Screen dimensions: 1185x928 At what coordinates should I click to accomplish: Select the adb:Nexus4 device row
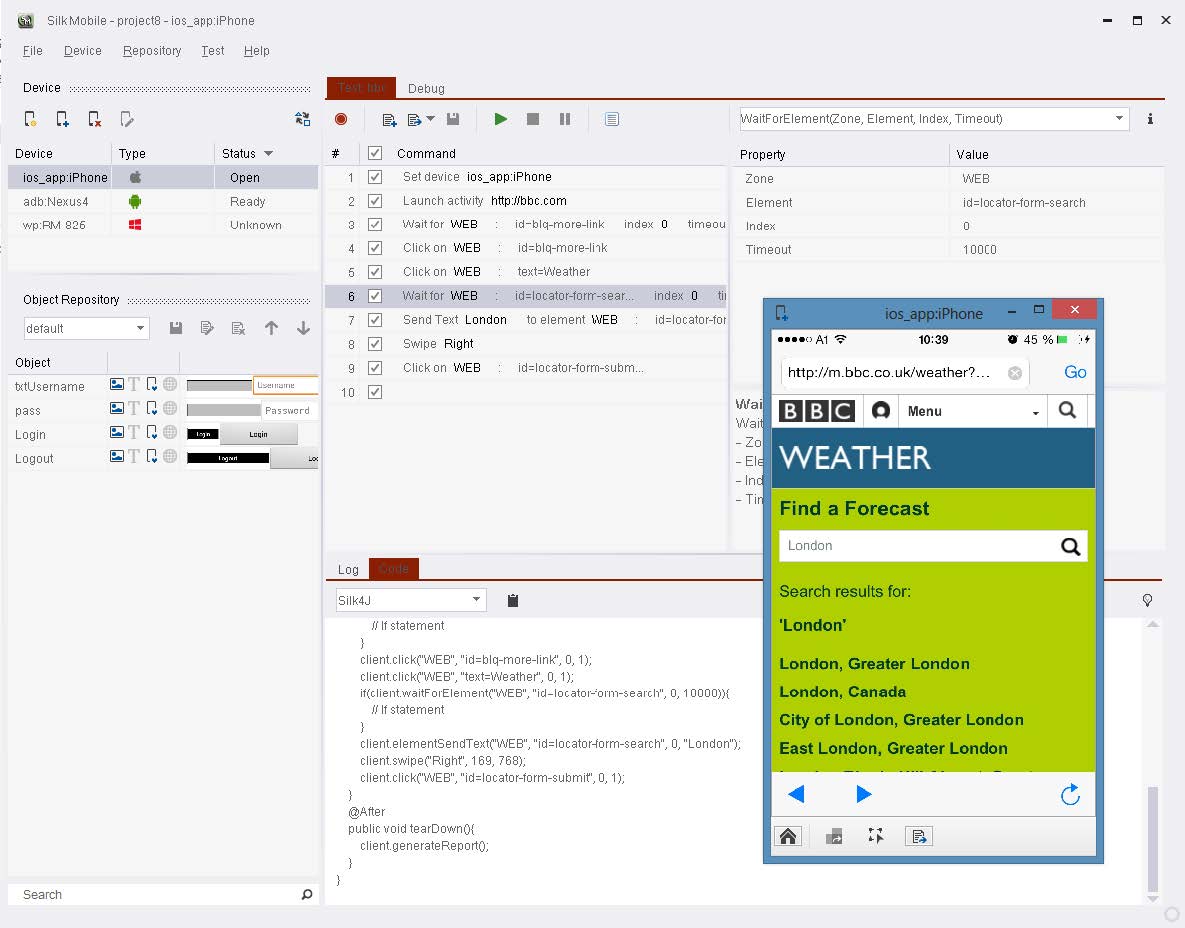[162, 201]
